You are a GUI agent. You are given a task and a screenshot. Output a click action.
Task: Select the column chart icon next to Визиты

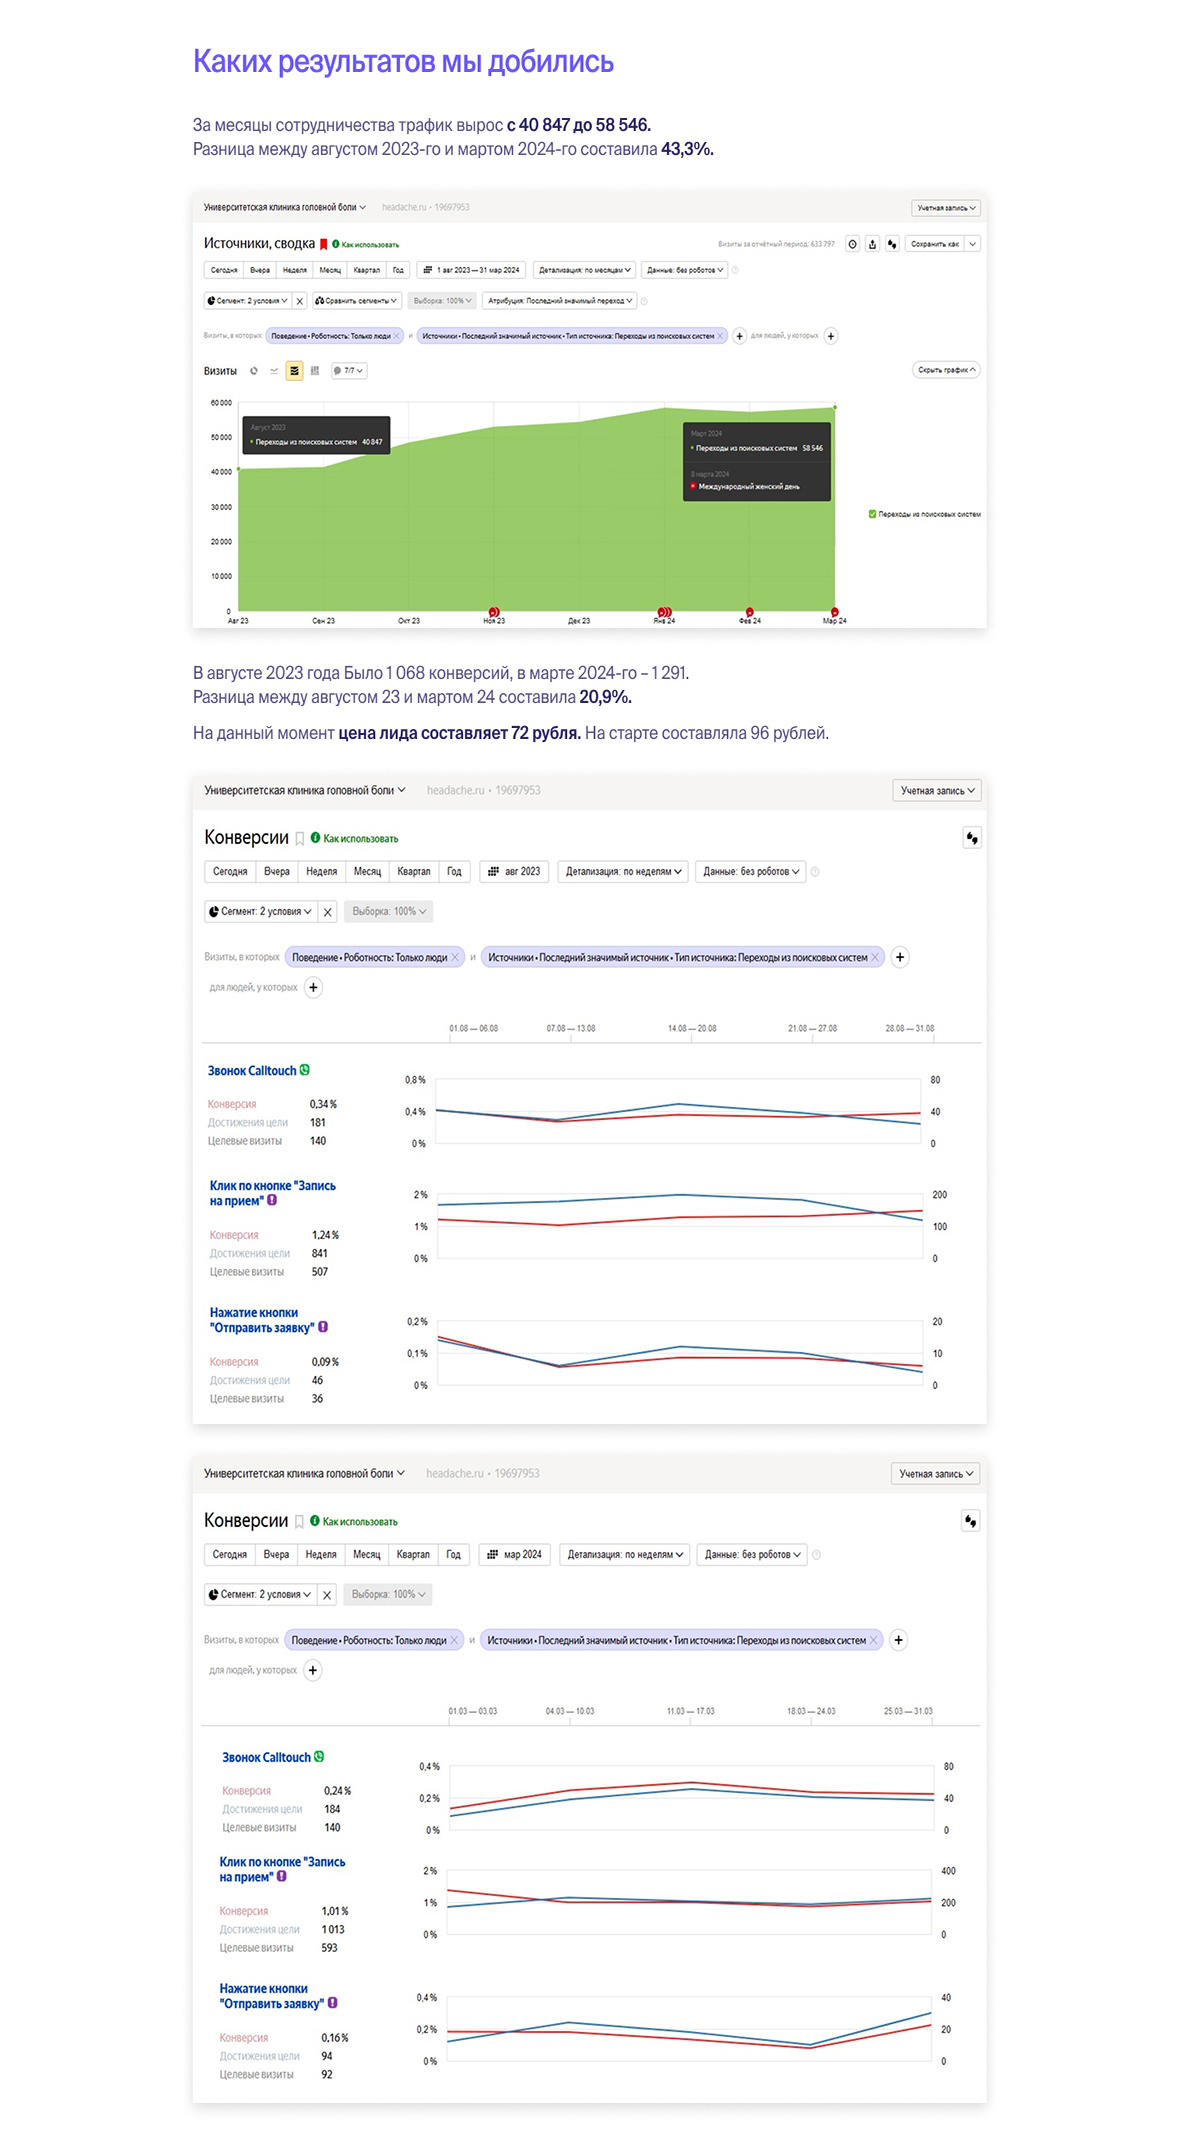315,371
